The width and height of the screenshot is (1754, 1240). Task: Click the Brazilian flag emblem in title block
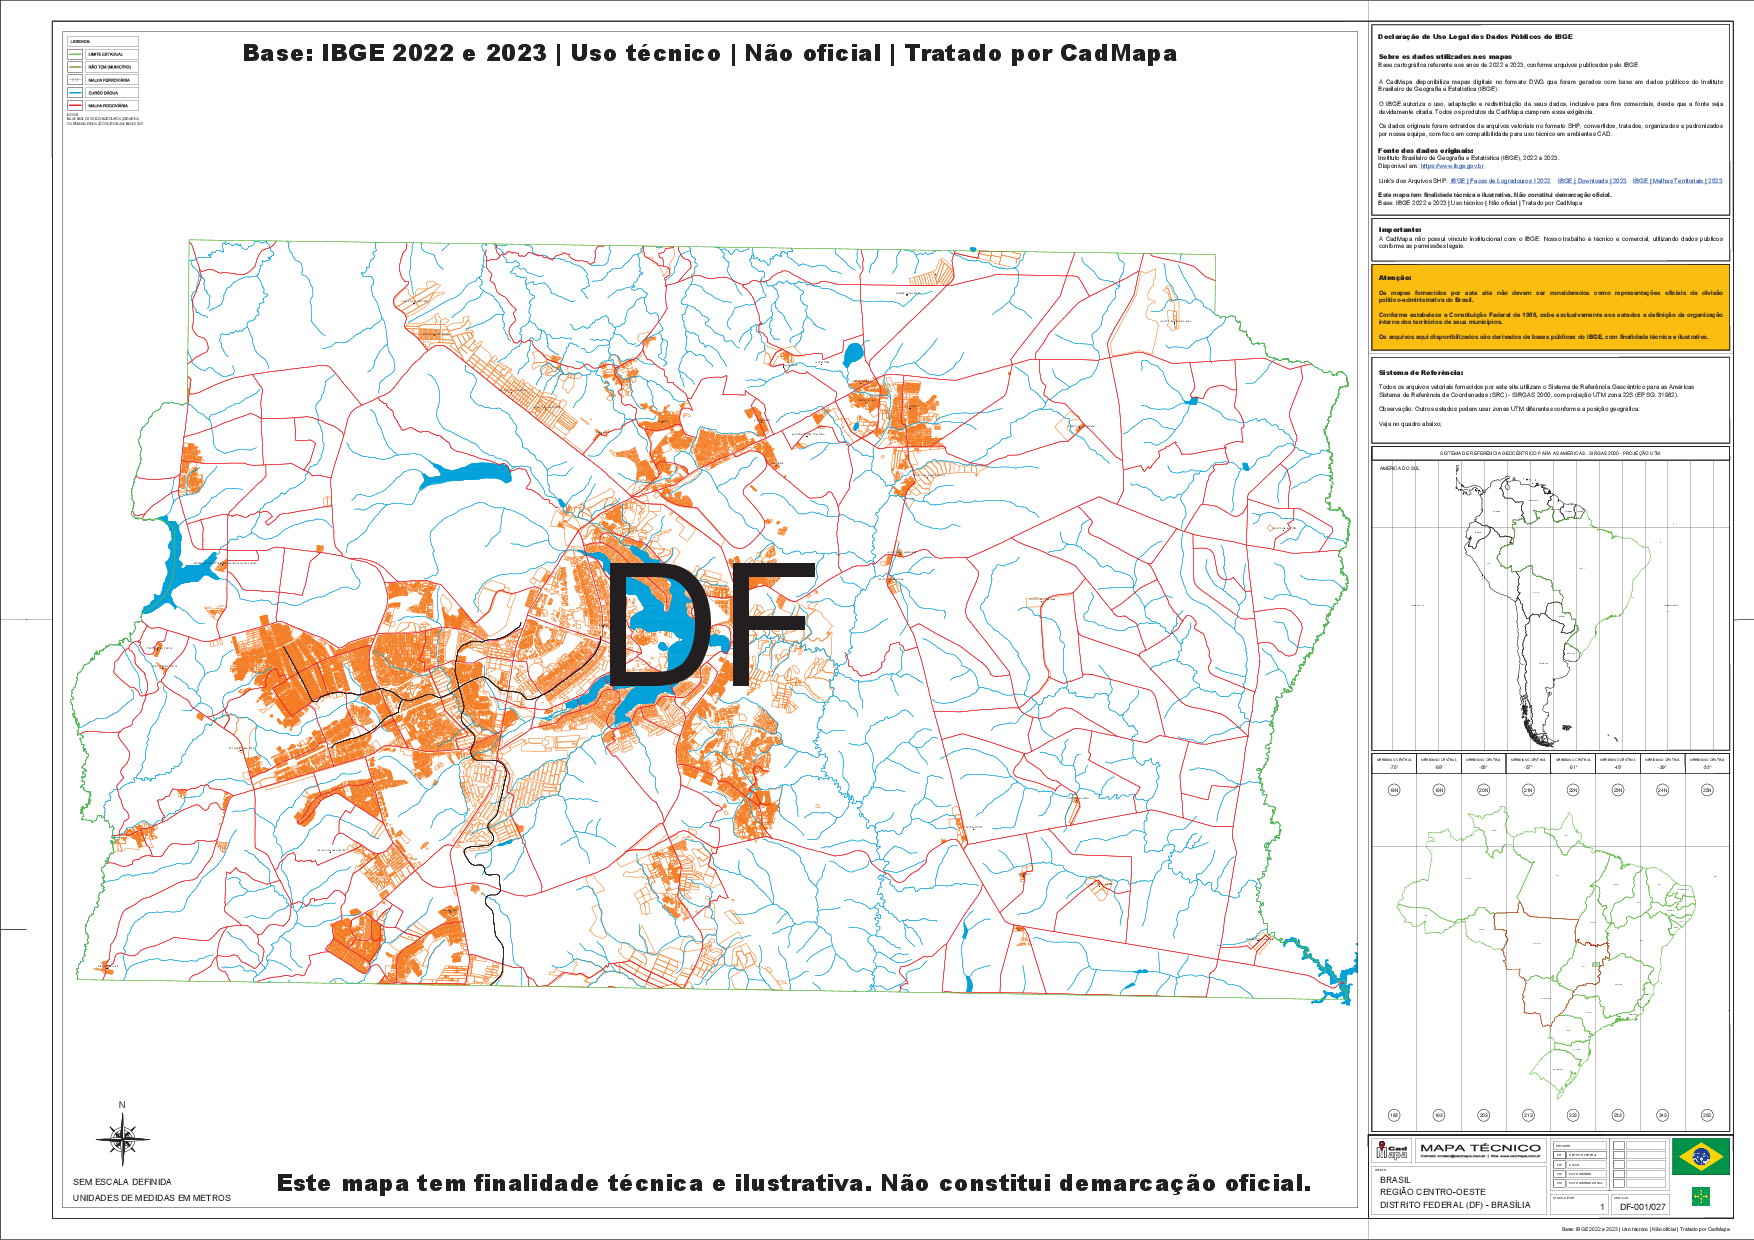click(x=1701, y=1156)
